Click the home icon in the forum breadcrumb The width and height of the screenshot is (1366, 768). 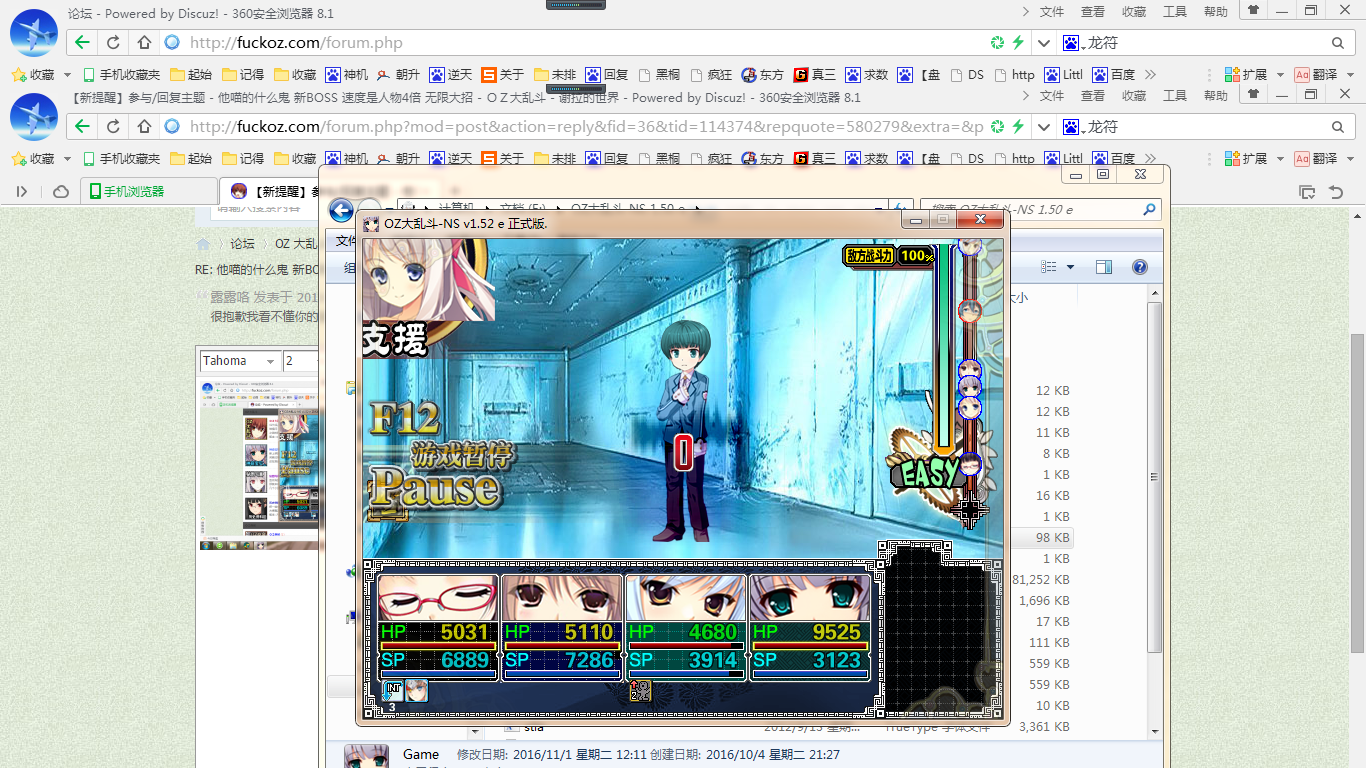(x=203, y=244)
